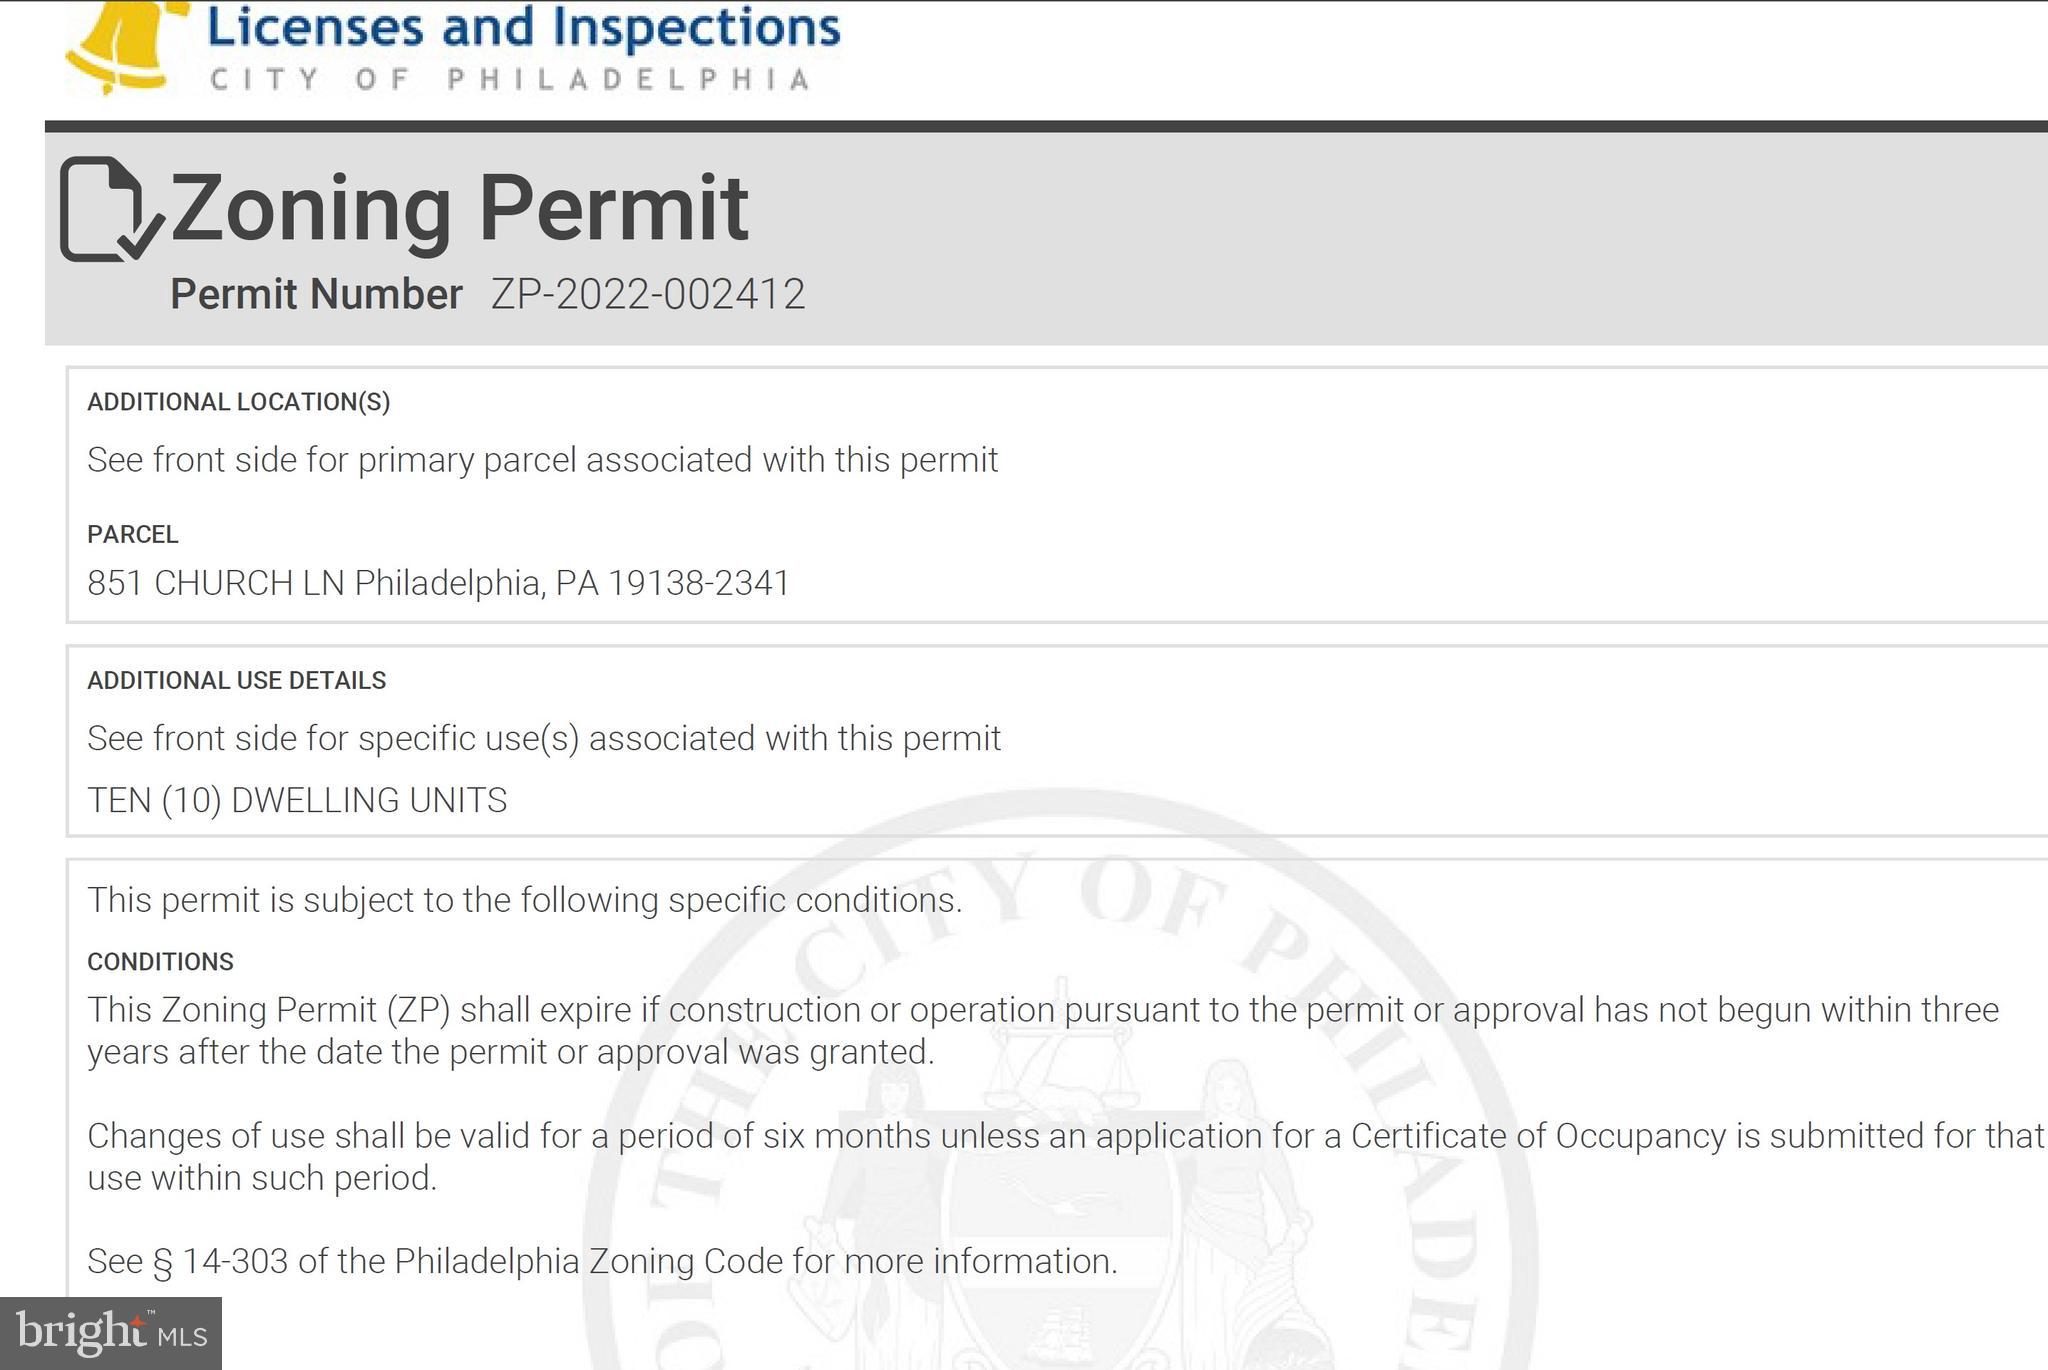Click the yellow Liberty Bell logo icon
2048x1370 pixels.
point(124,45)
